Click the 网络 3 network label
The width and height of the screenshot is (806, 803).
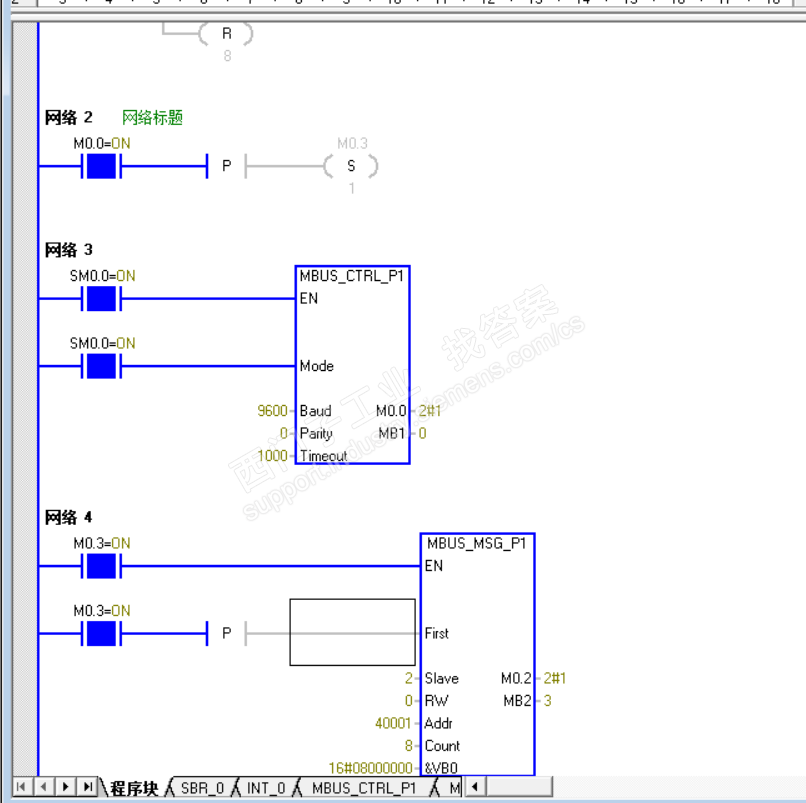pyautogui.click(x=68, y=250)
